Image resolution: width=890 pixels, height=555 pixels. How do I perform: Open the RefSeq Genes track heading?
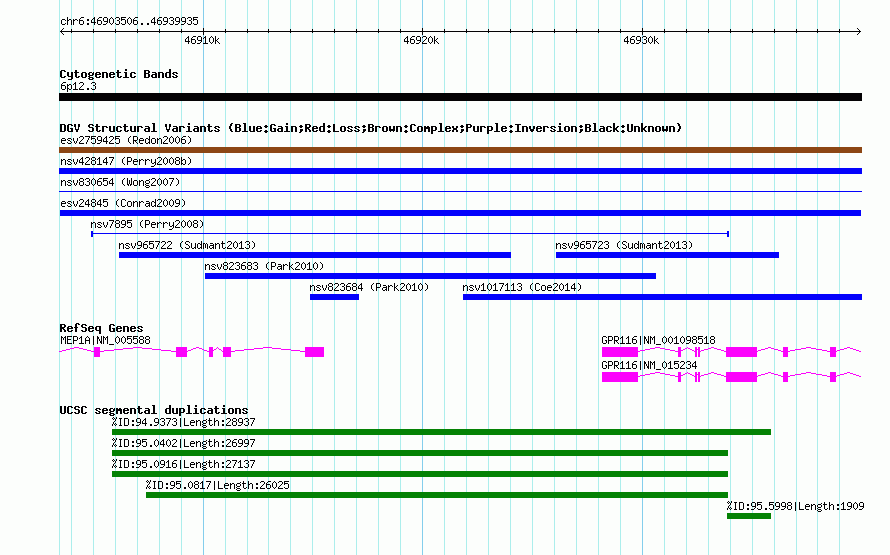[102, 328]
